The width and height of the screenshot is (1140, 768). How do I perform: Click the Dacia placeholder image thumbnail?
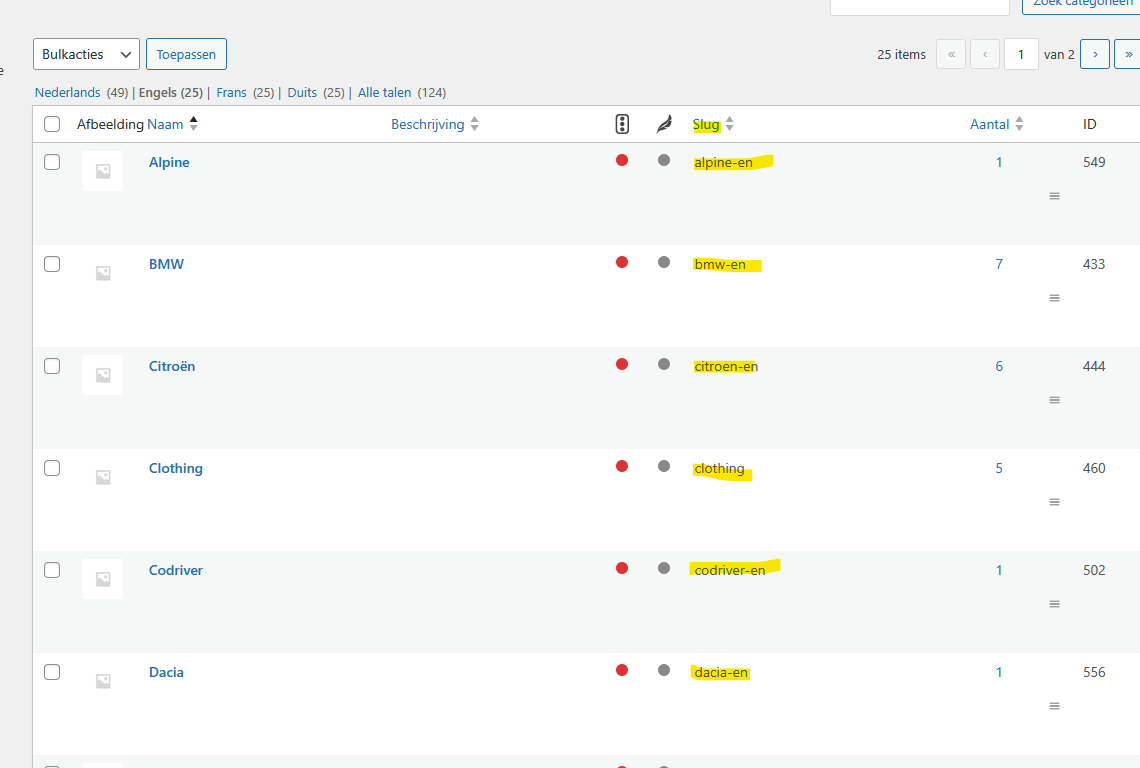tap(103, 681)
